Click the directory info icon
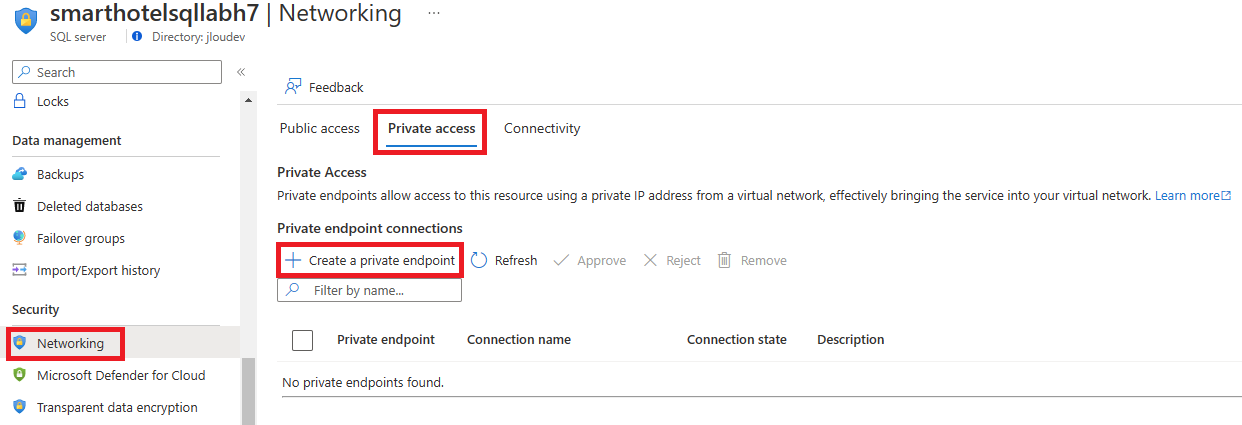The height and width of the screenshot is (425, 1242). point(137,36)
